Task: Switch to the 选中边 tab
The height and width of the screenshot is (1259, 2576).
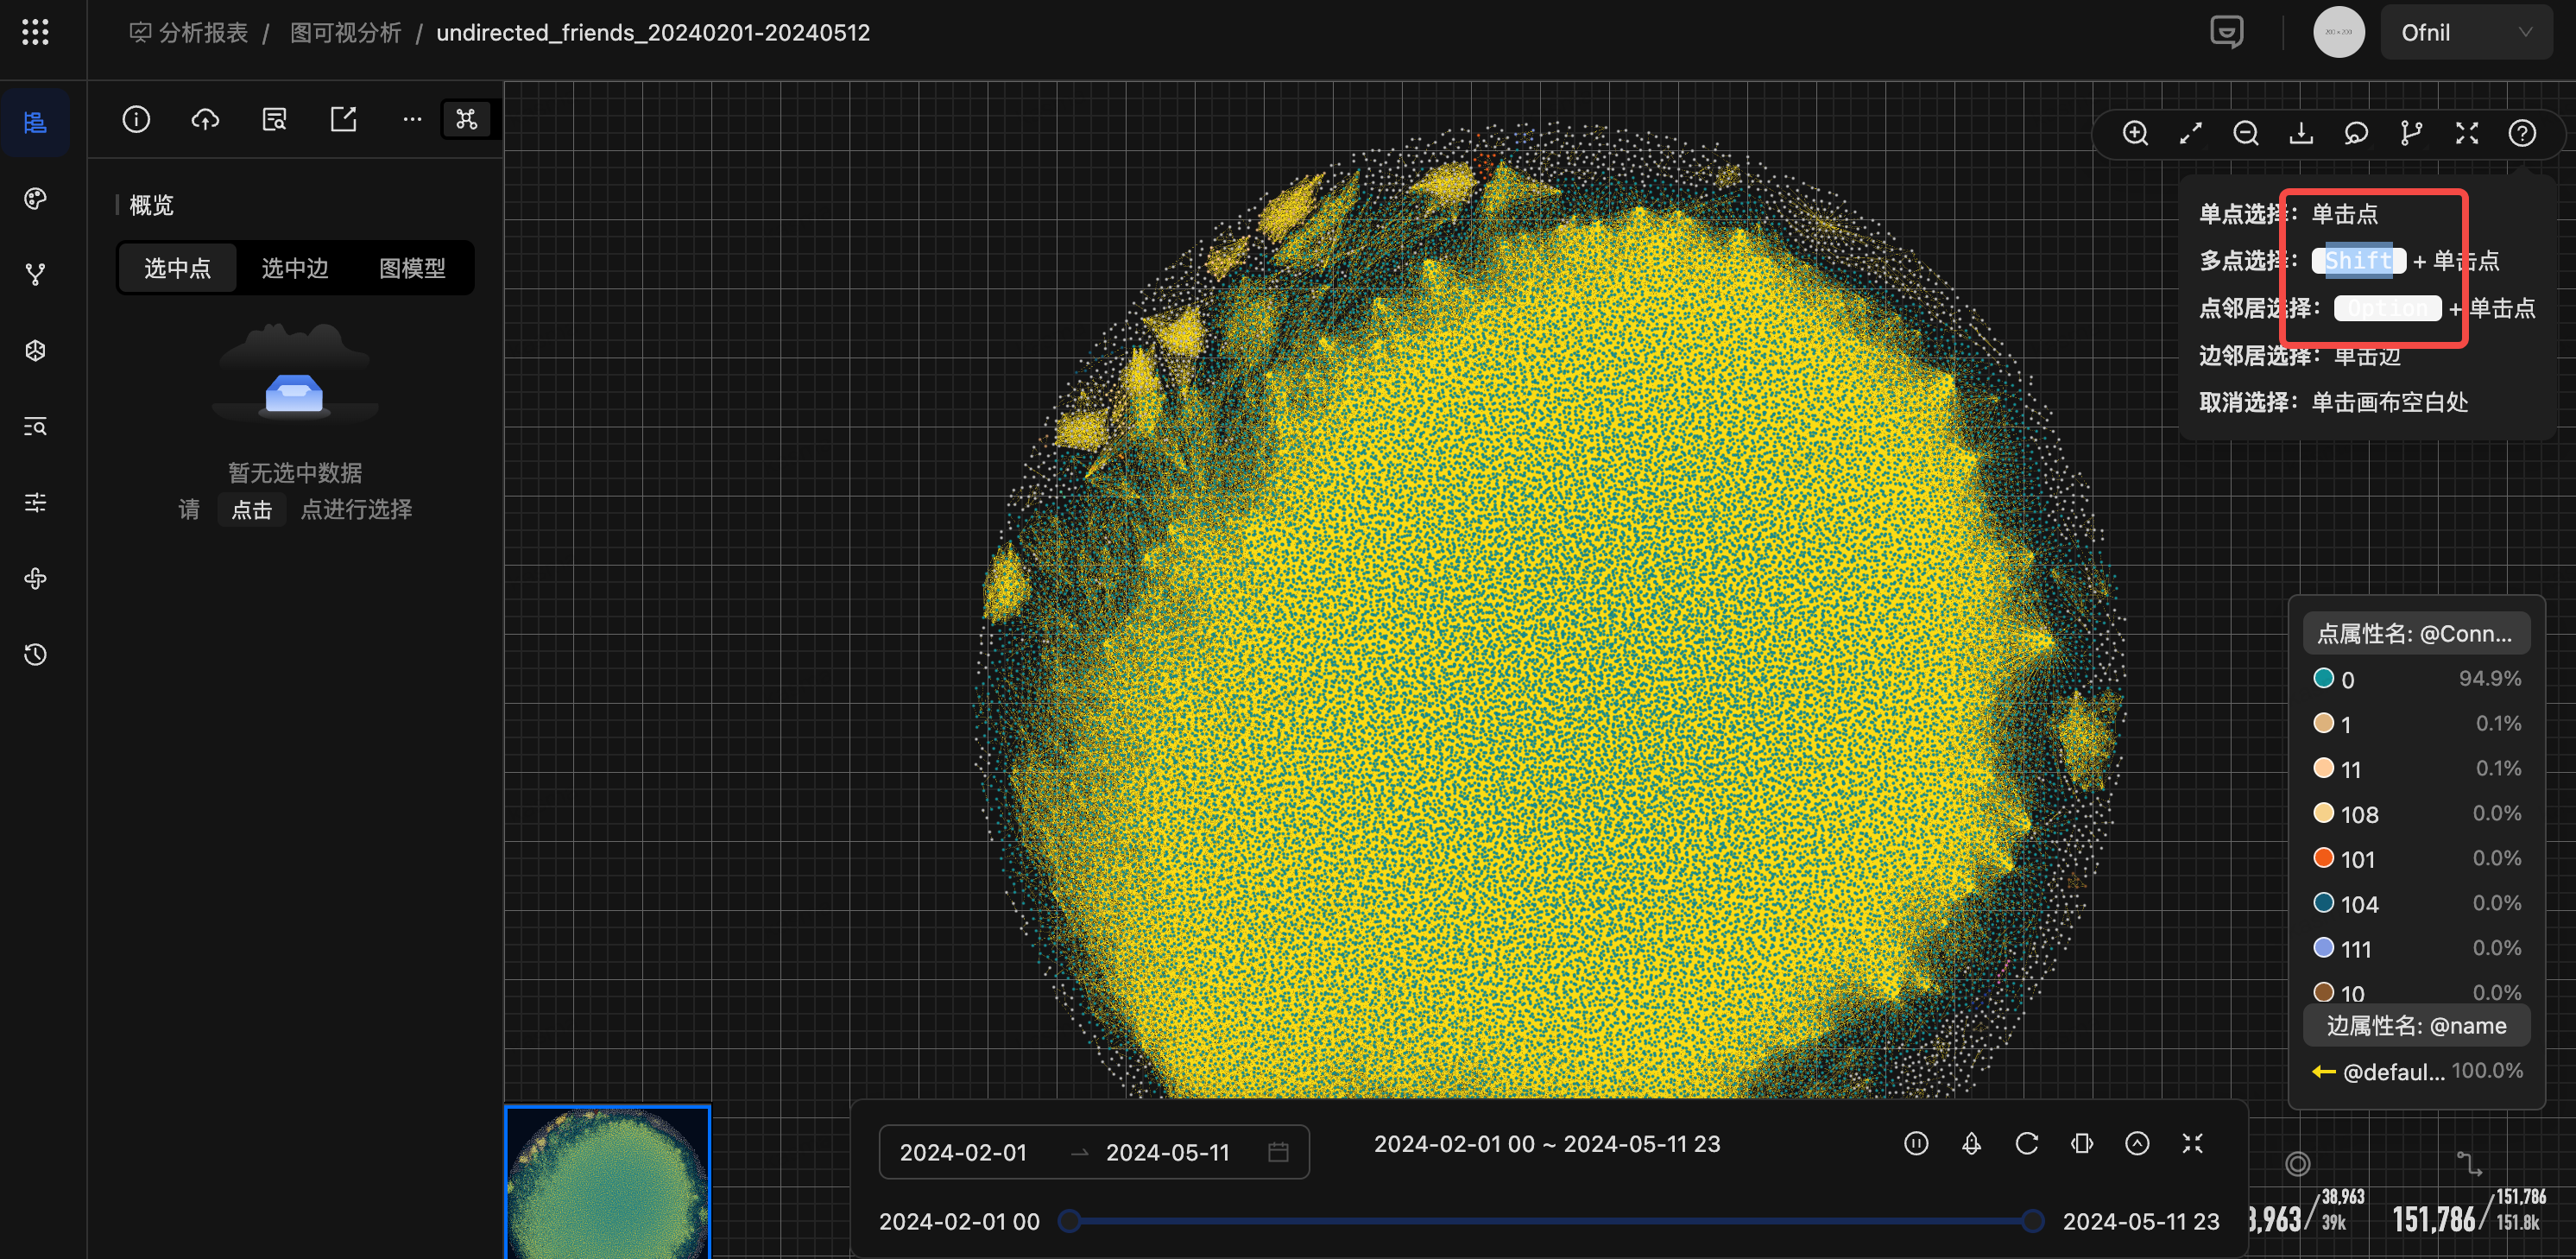Action: [295, 268]
